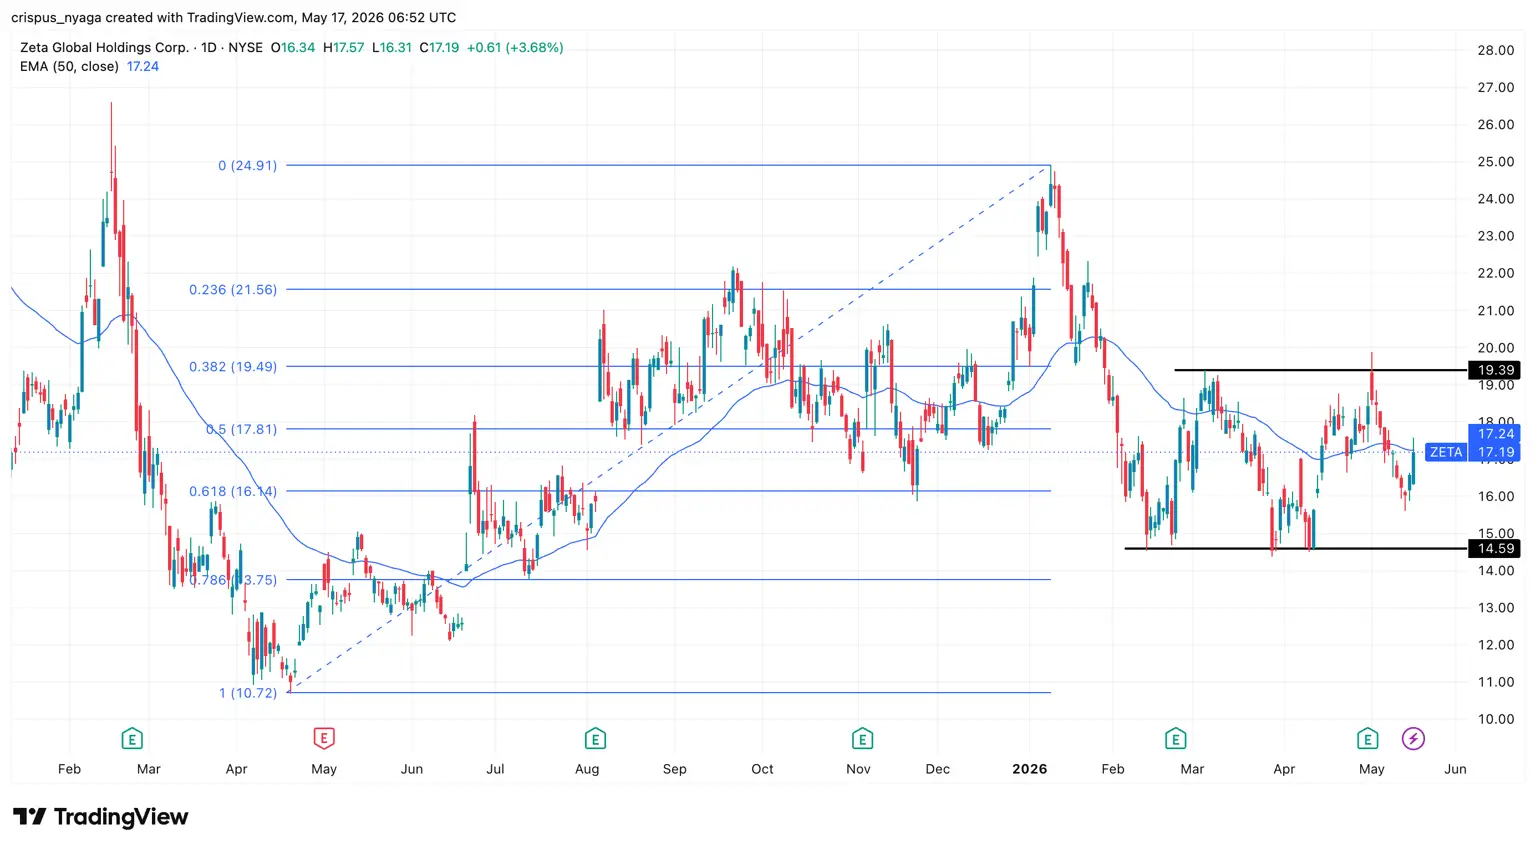Click the Dec label on time axis
This screenshot has width=1536, height=850.
click(x=938, y=769)
